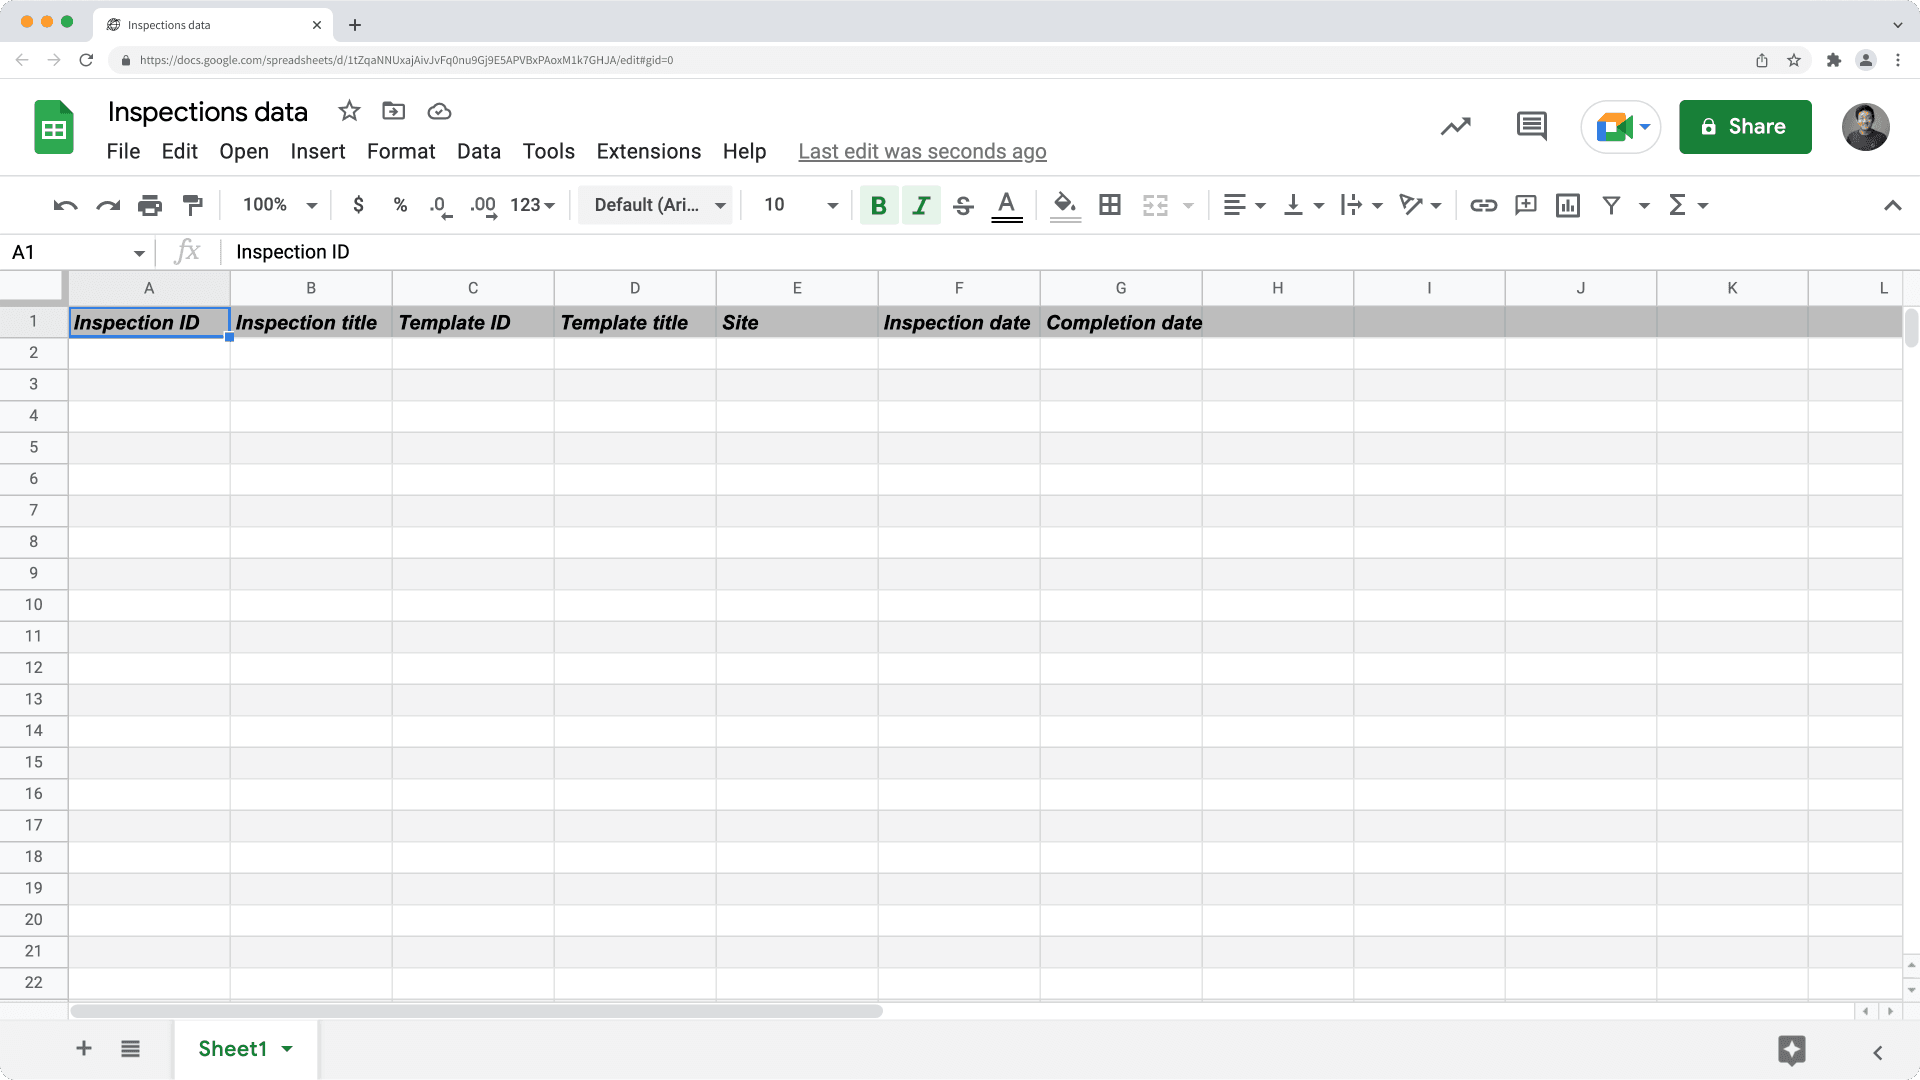This screenshot has width=1920, height=1080.
Task: Open version history via last edit link
Action: coord(922,151)
